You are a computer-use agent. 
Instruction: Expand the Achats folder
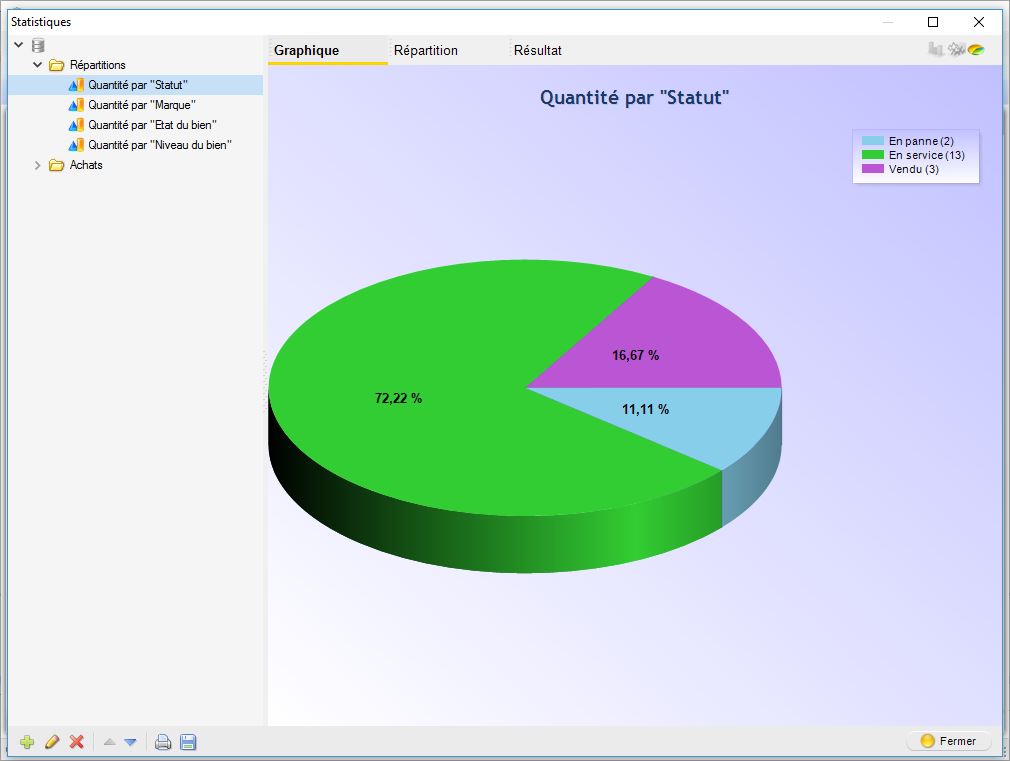(38, 165)
